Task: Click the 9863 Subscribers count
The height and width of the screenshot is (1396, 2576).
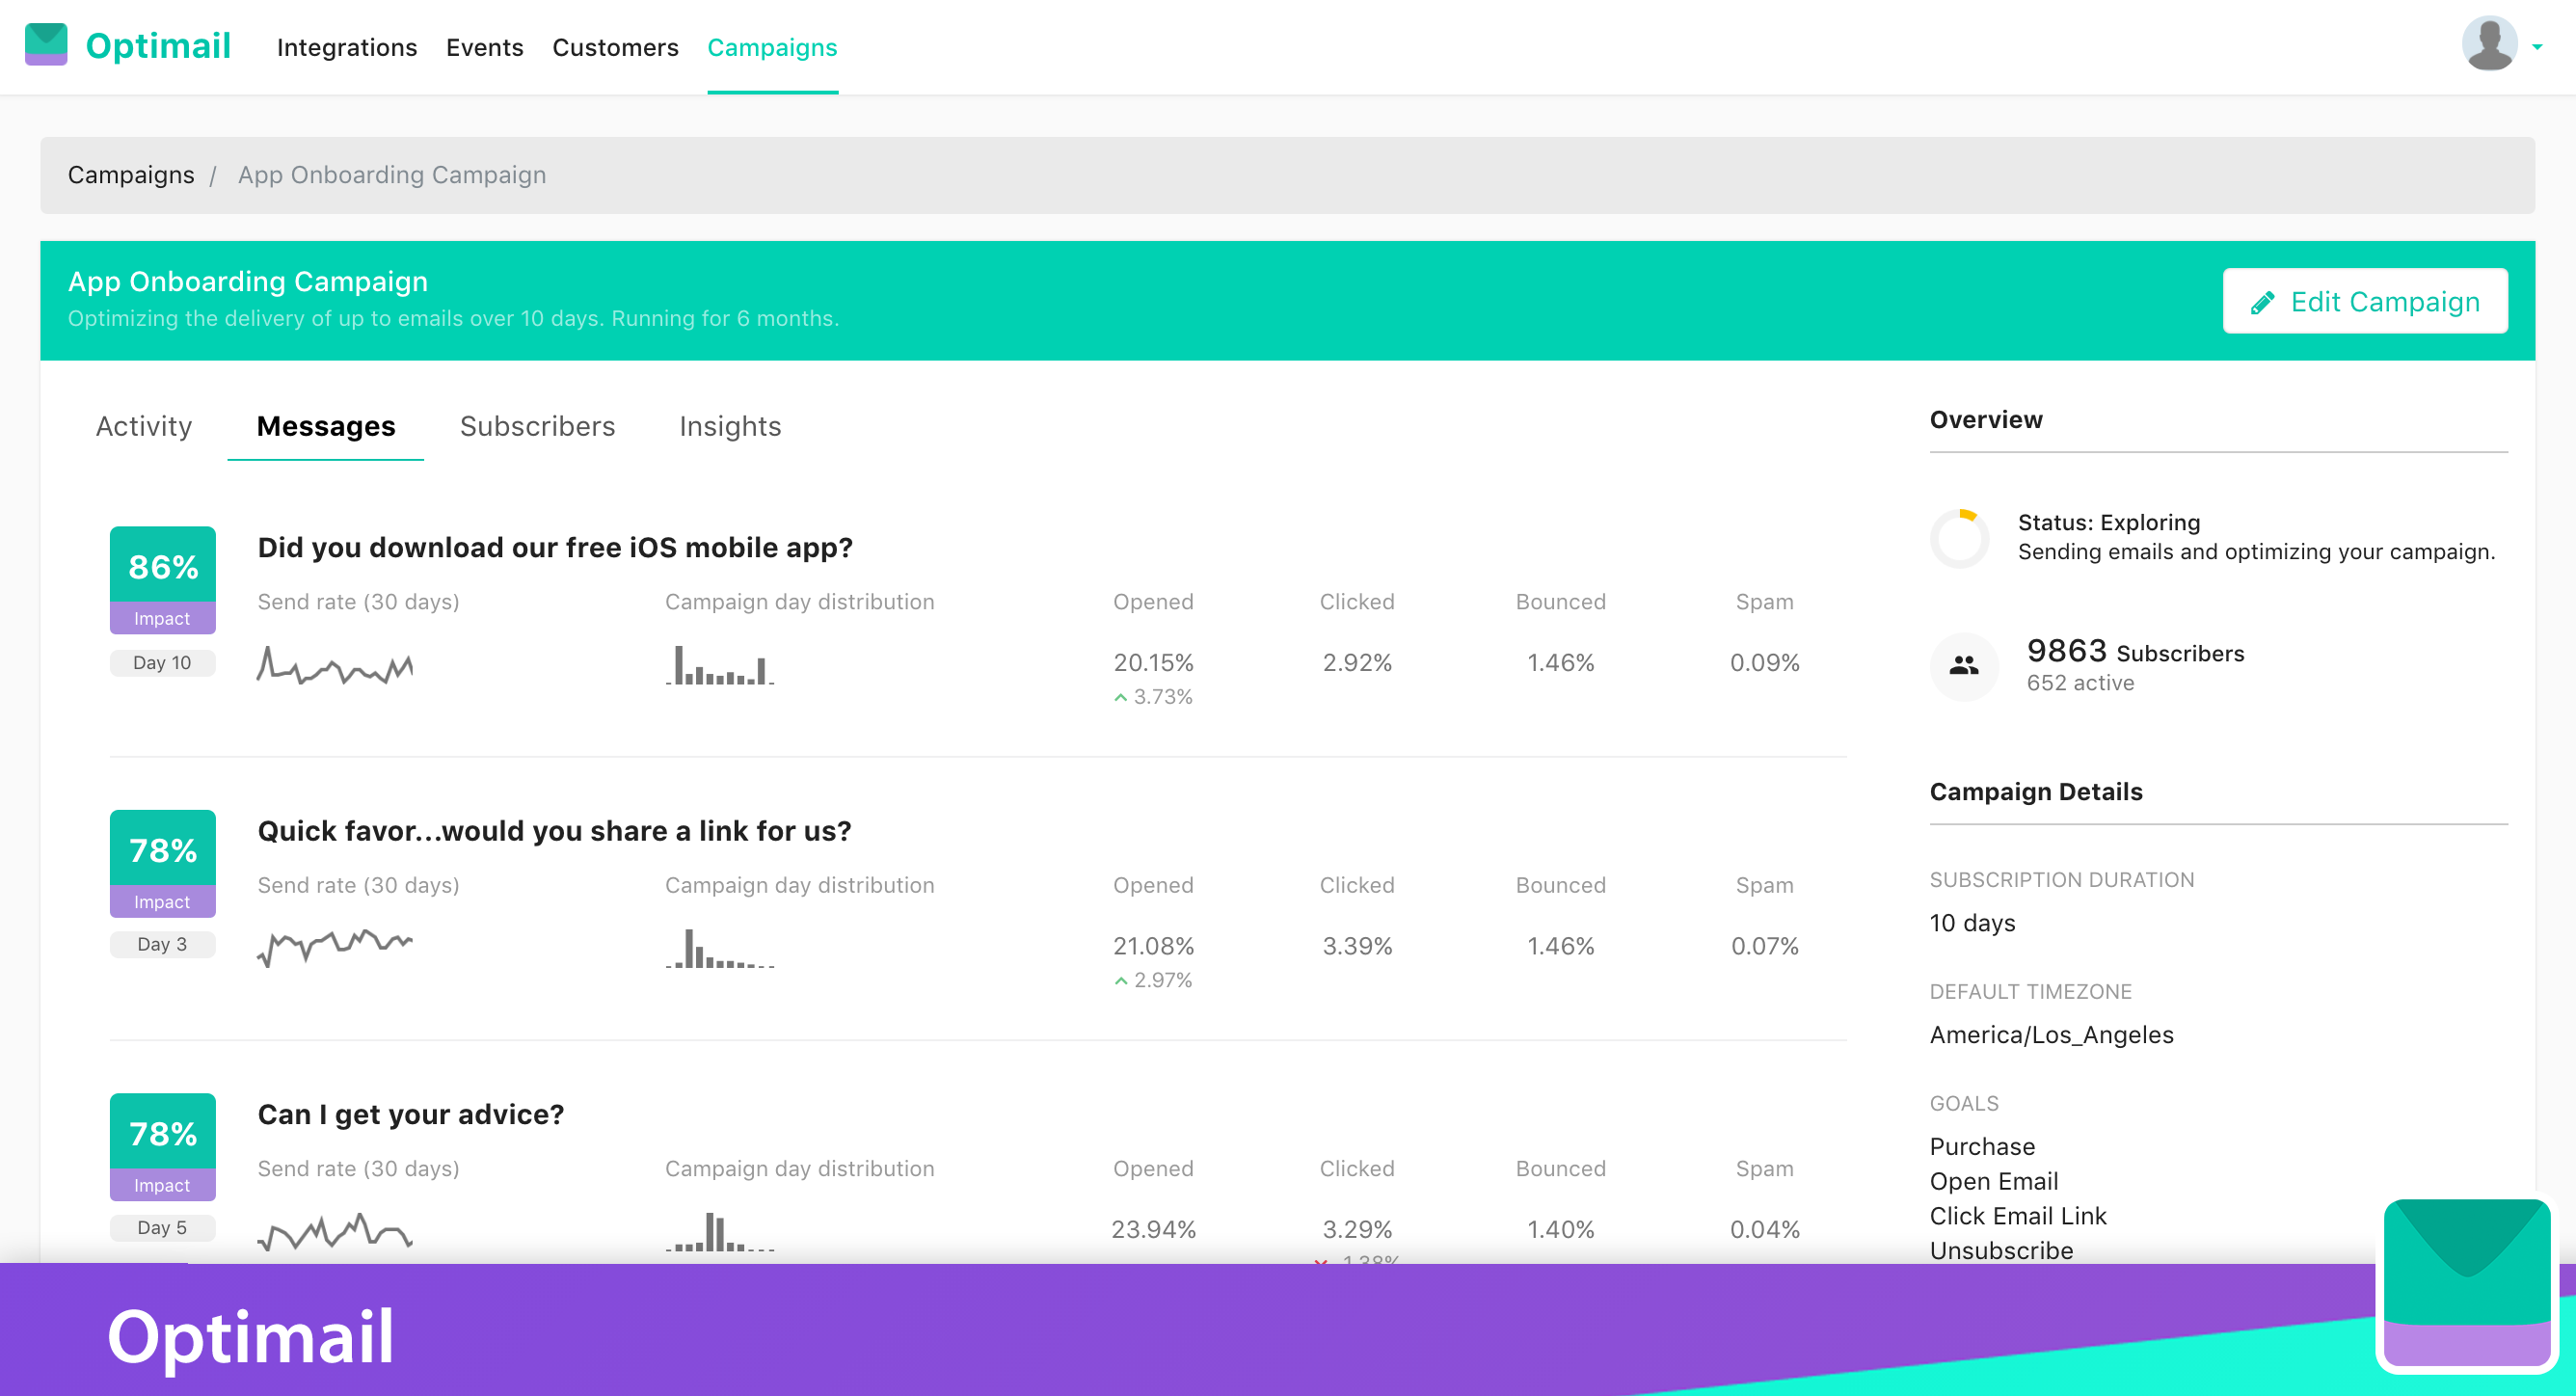Action: point(2135,651)
